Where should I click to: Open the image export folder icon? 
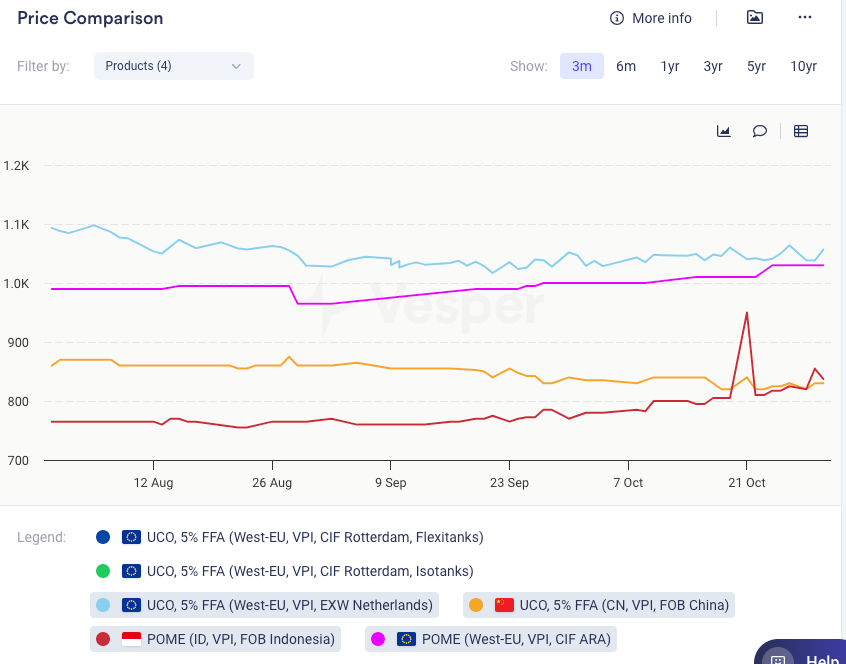coord(755,17)
